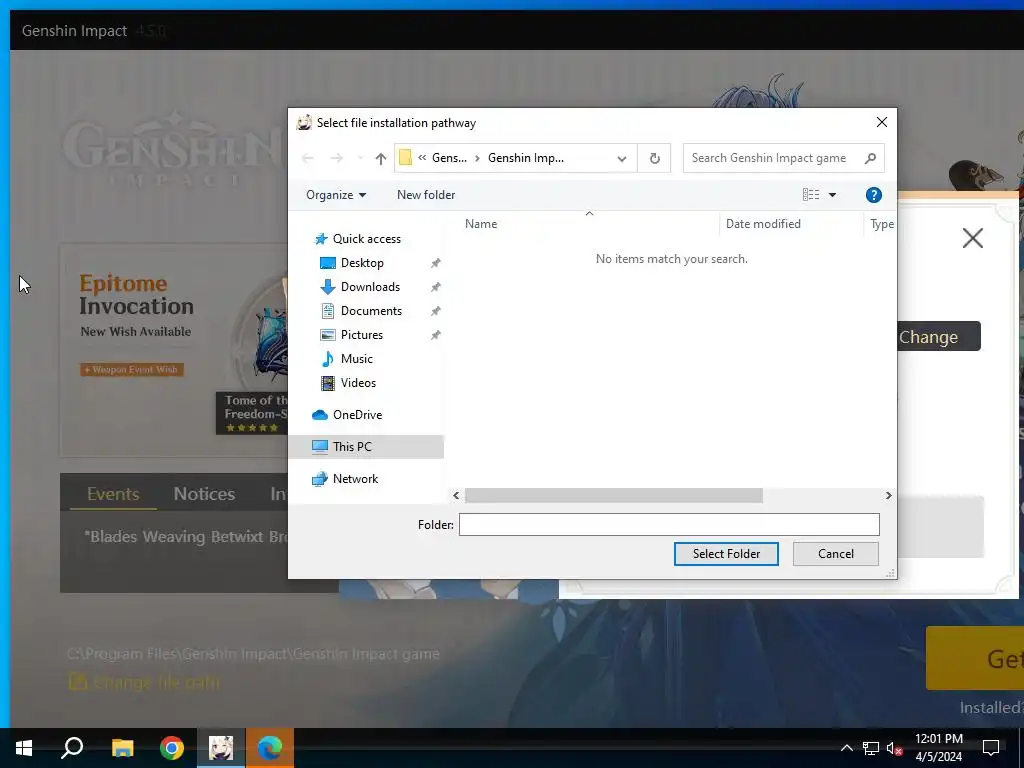Click into the Folder text field
The height and width of the screenshot is (768, 1024).
coord(669,524)
